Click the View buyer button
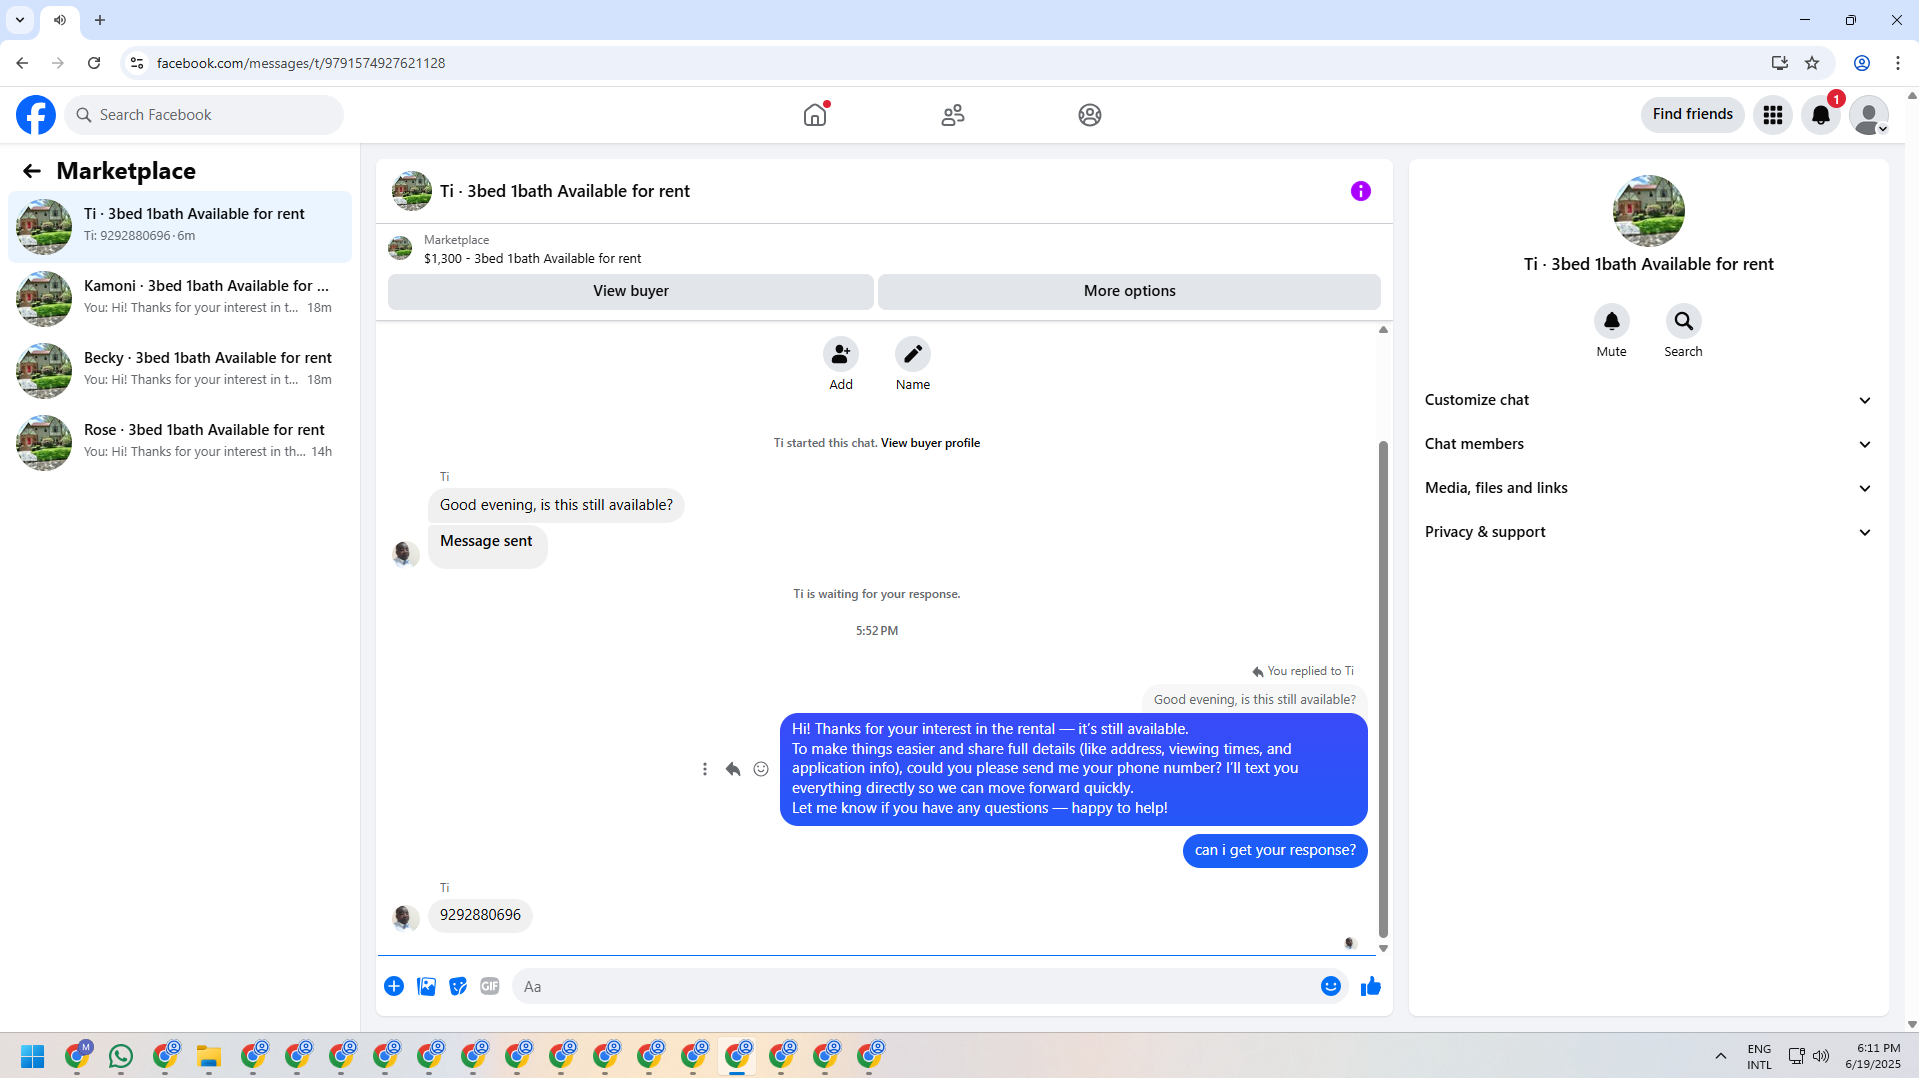 click(631, 291)
